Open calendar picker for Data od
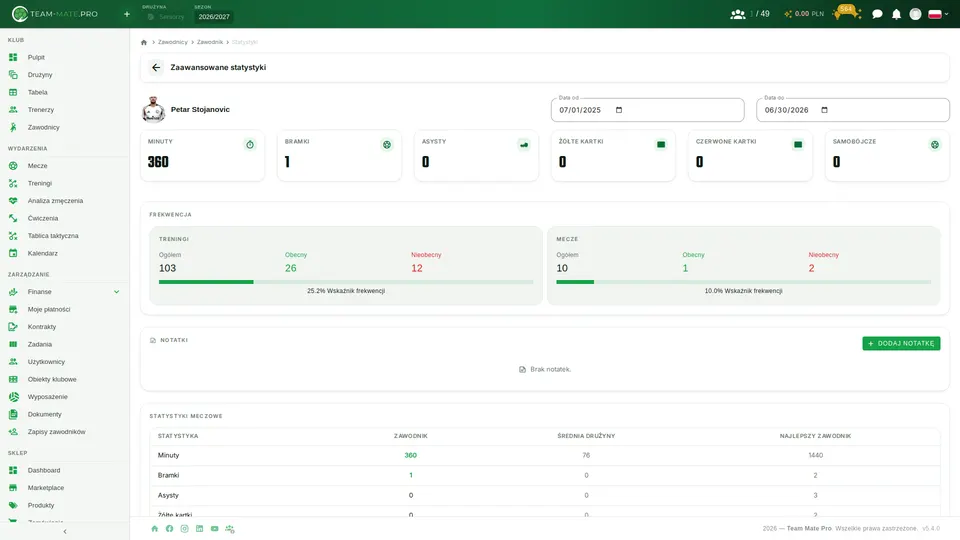 click(619, 110)
